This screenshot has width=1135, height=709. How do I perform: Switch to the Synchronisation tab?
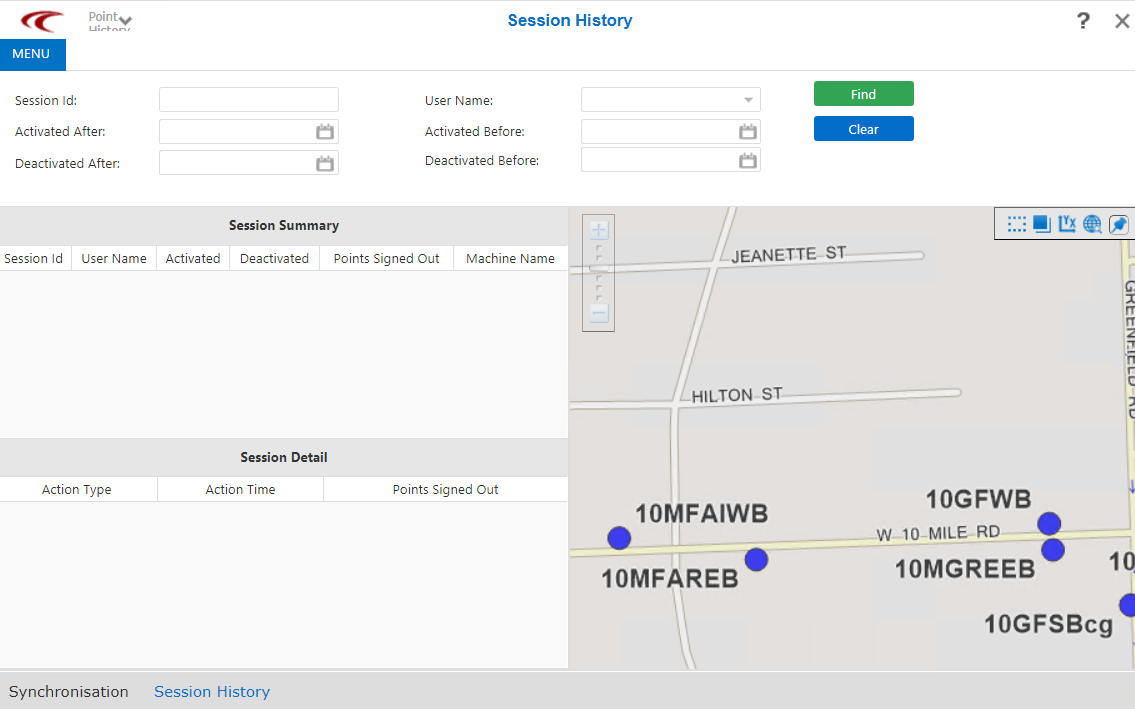coord(69,691)
